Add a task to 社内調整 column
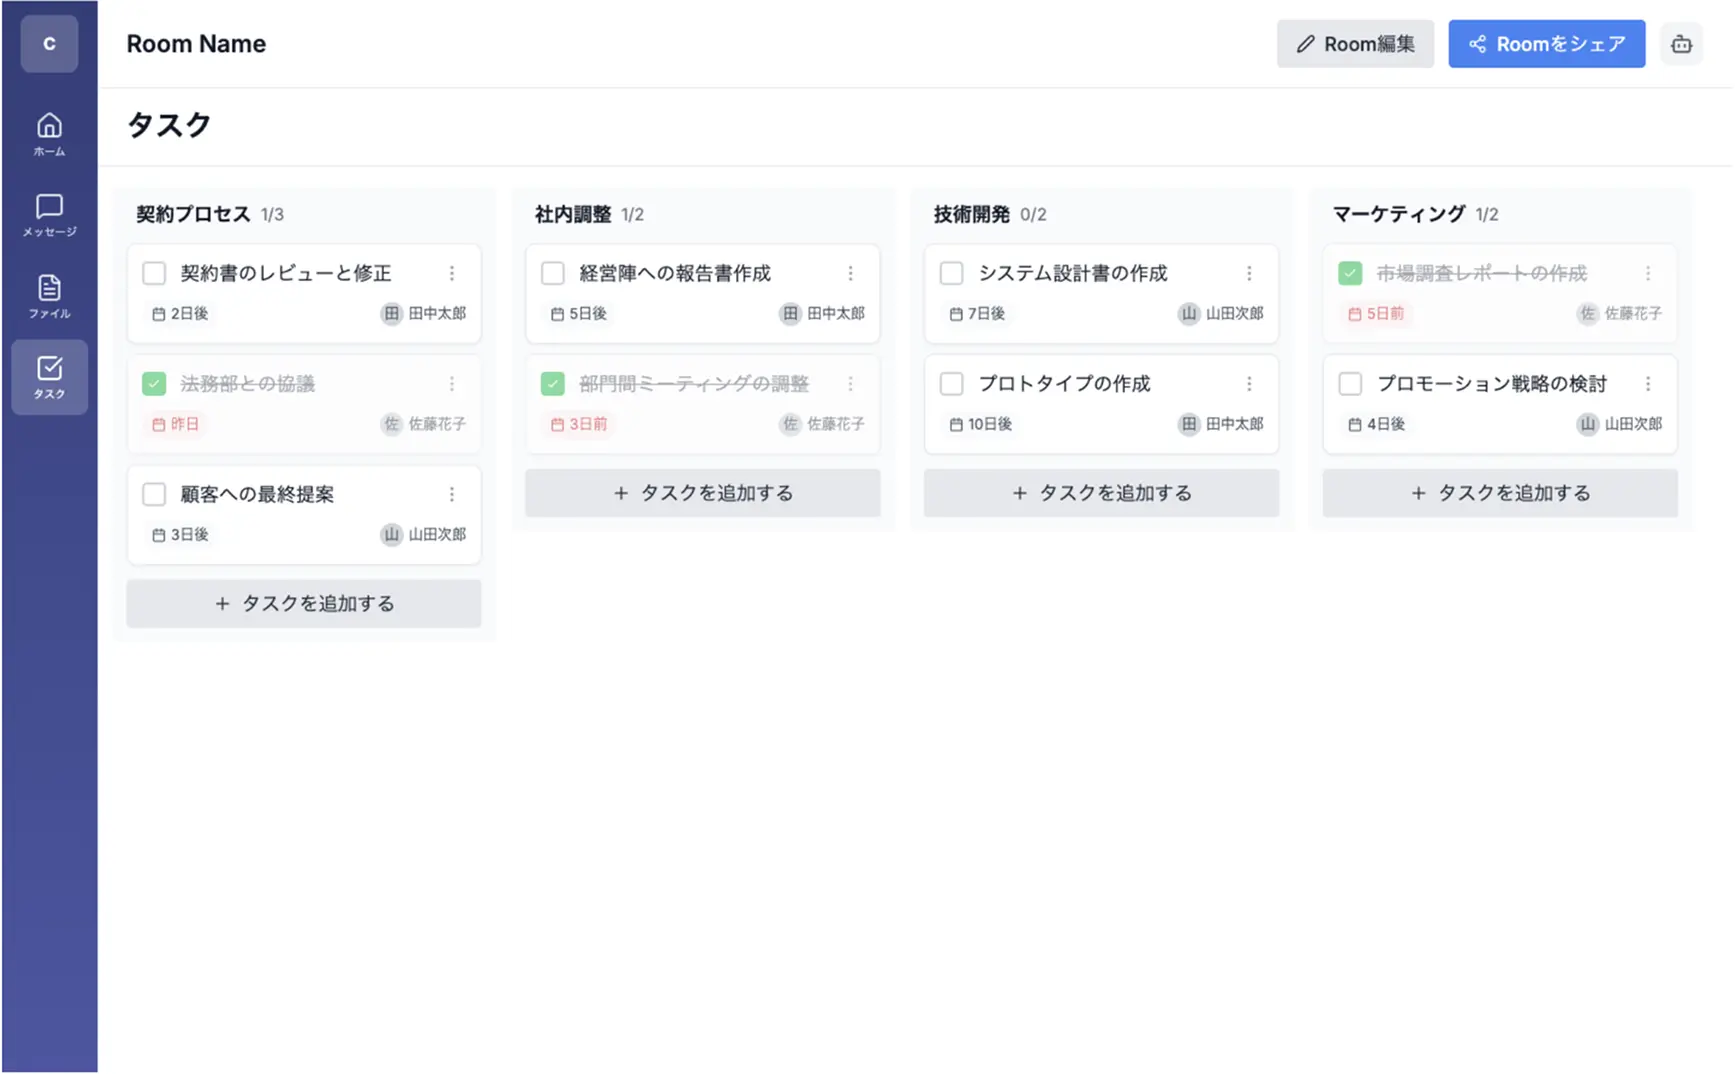Image resolution: width=1735 pixels, height=1074 pixels. point(702,493)
